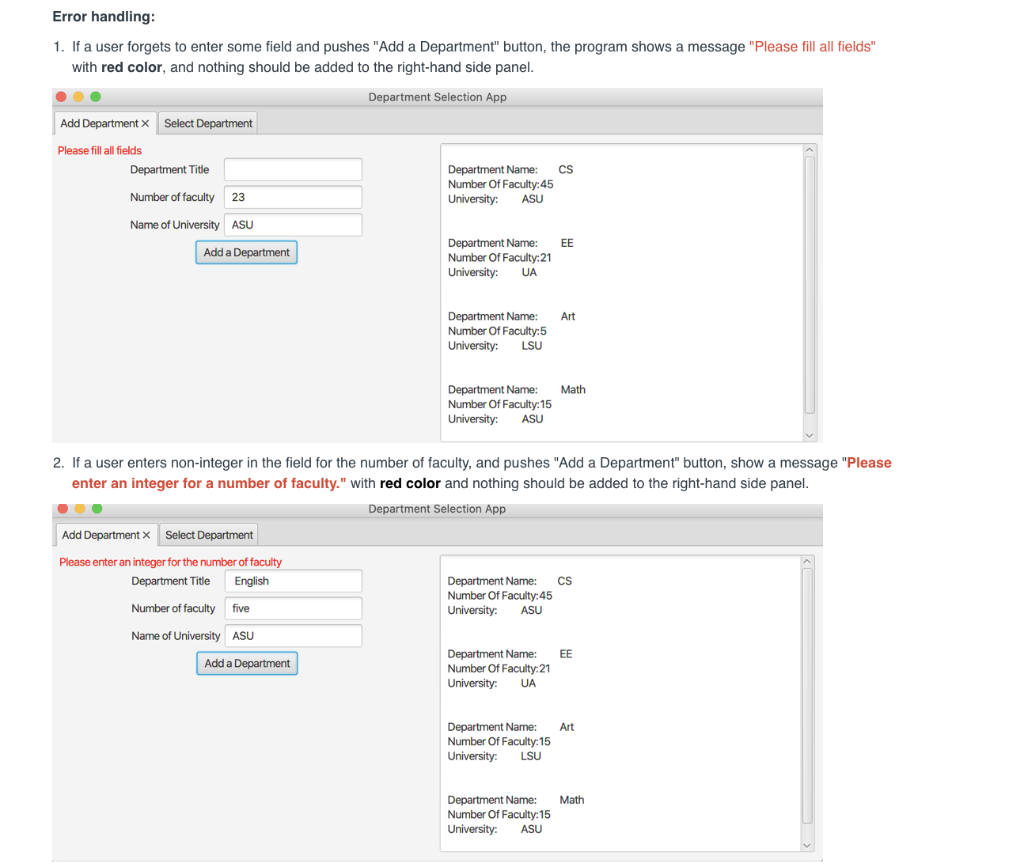
Task: Click the Number of faculty field containing five
Action: 293,608
